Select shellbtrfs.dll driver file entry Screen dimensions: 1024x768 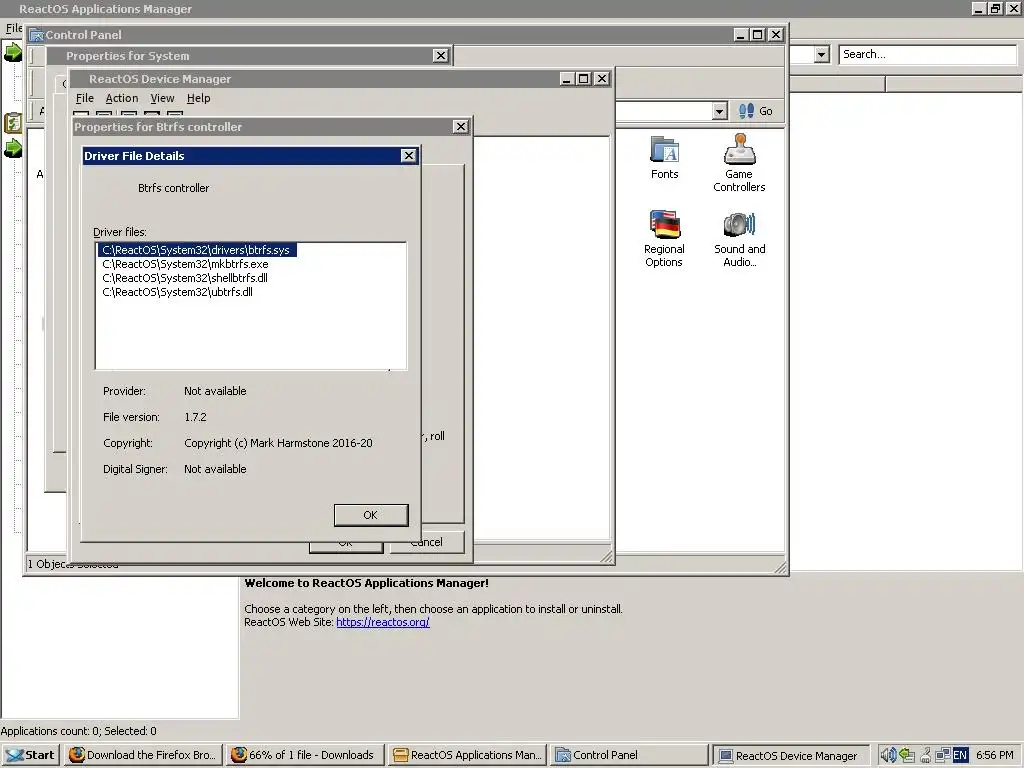pos(185,278)
